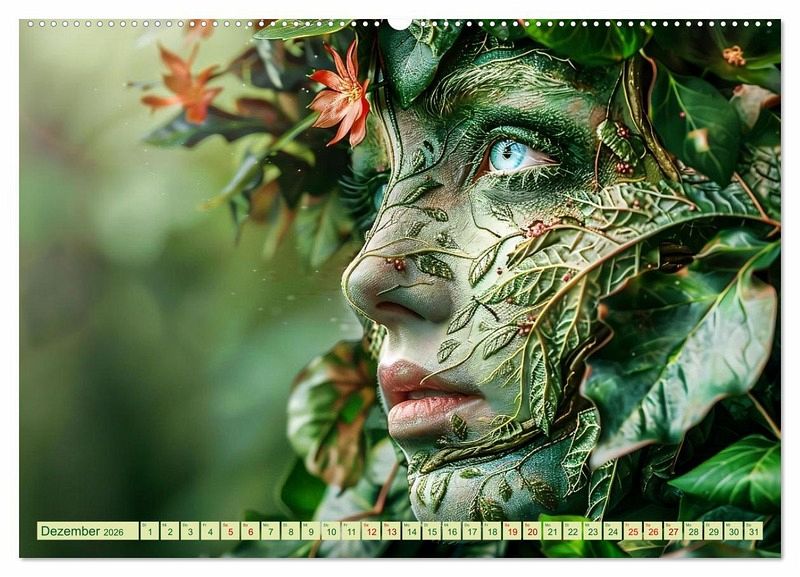
Task: Click day 17 in the calendar strip
Action: [472, 531]
